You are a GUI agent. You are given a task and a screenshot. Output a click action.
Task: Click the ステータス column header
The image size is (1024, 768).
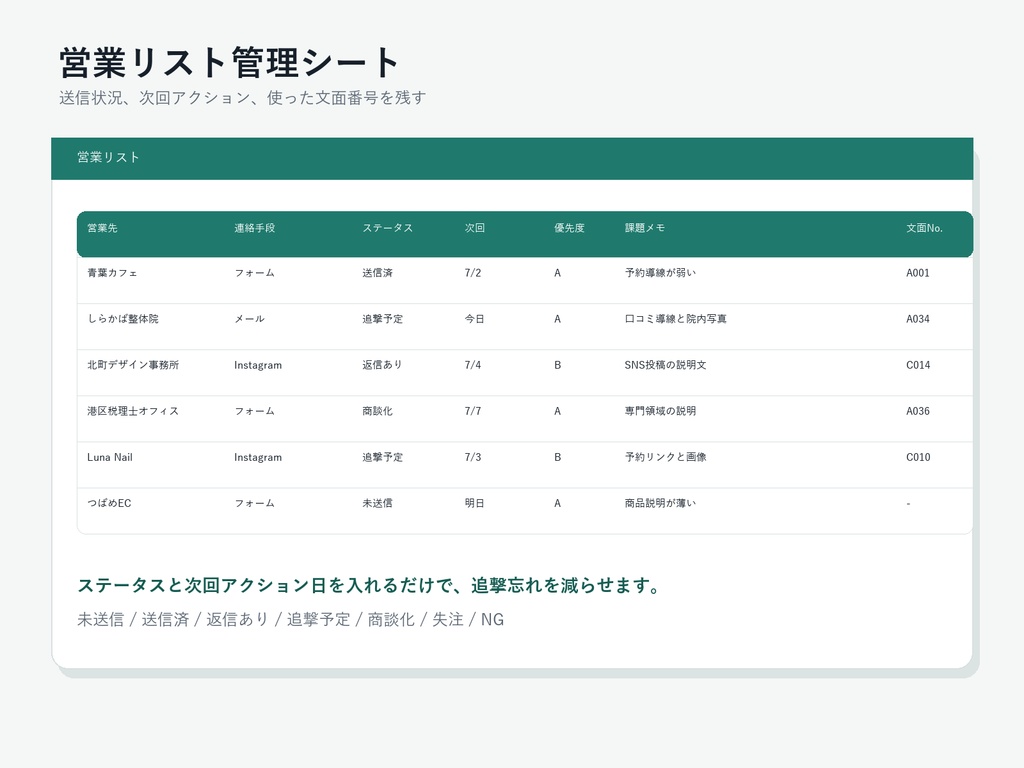tap(388, 228)
